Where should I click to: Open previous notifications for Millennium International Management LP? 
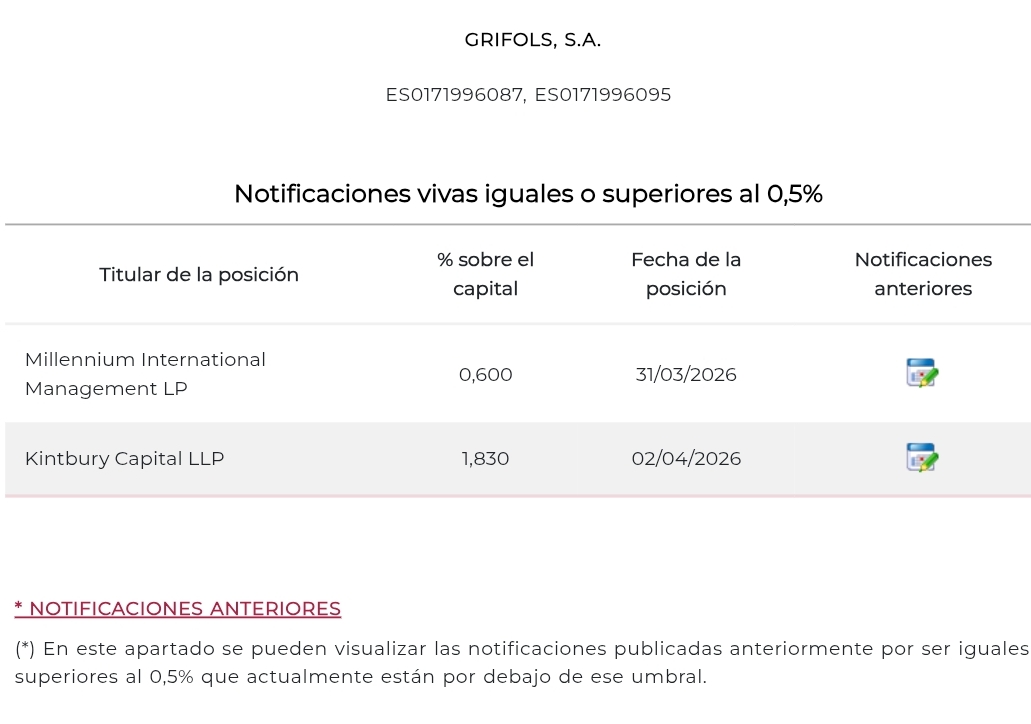(921, 373)
